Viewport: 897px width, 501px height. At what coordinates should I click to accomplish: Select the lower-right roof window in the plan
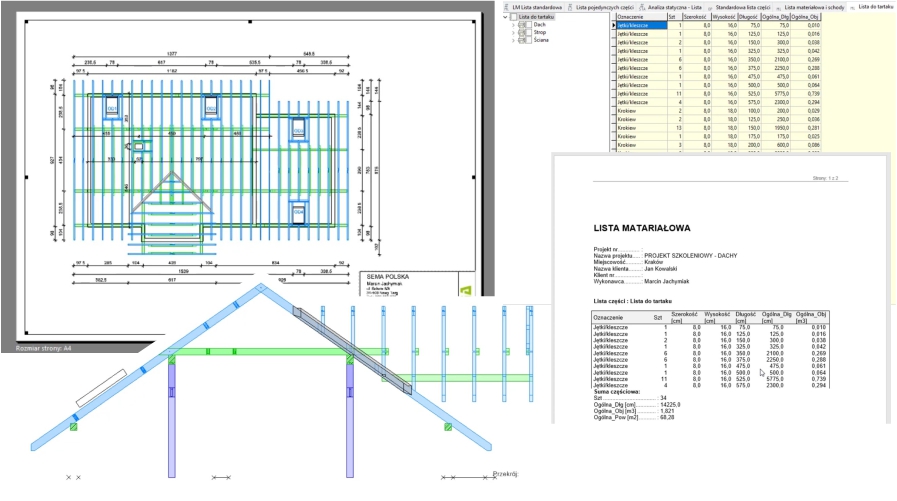coord(298,212)
